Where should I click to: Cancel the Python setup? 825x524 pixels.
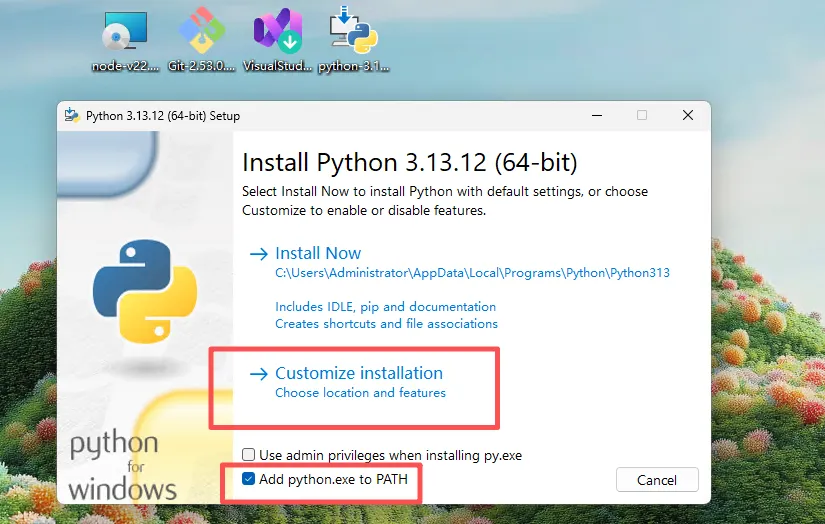[x=657, y=480]
